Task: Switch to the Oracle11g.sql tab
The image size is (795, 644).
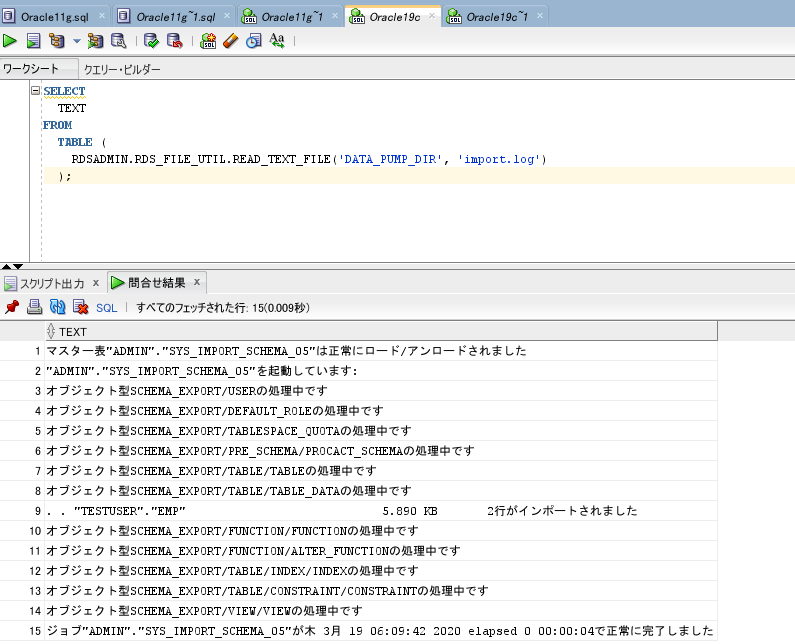Action: click(55, 17)
